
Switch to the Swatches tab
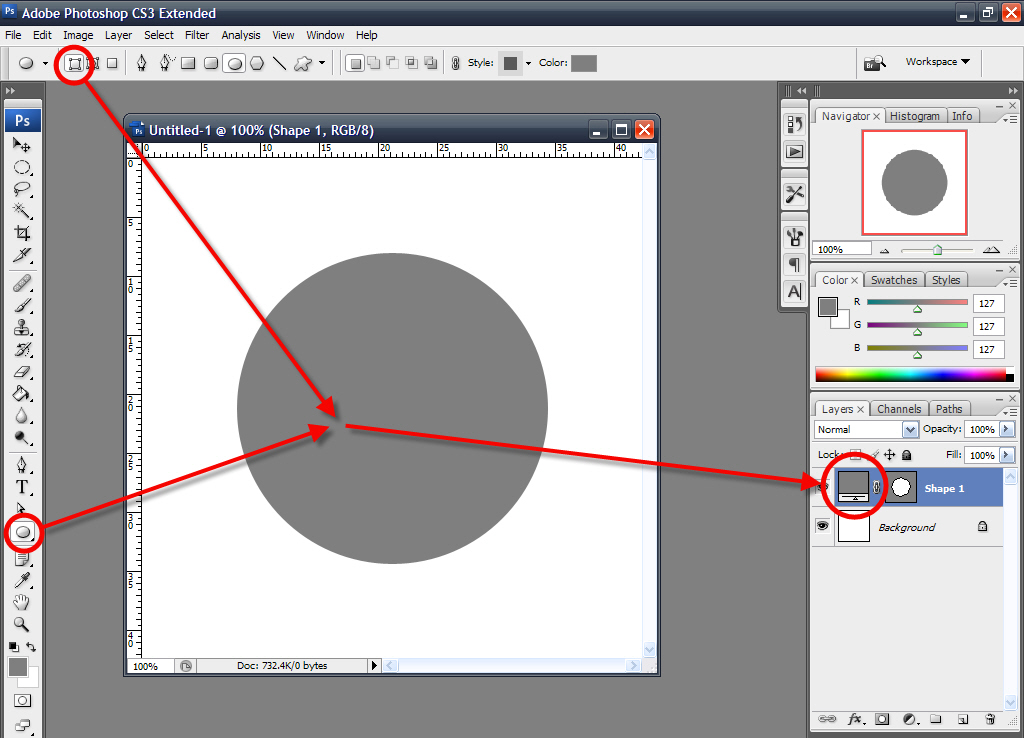pyautogui.click(x=894, y=280)
